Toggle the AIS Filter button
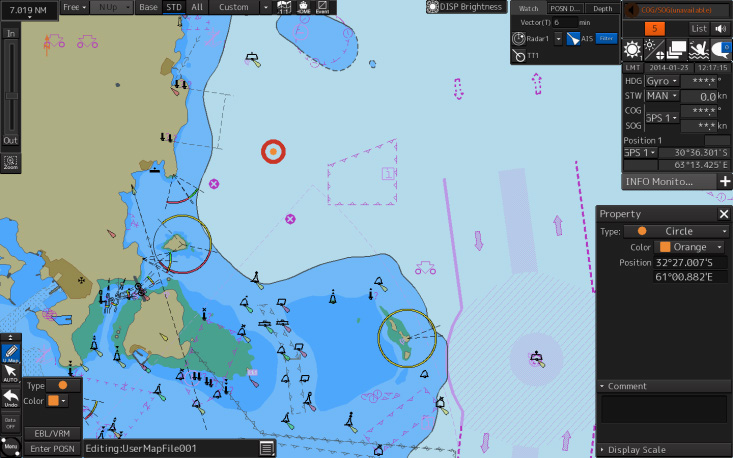This screenshot has width=733, height=458. pos(606,38)
